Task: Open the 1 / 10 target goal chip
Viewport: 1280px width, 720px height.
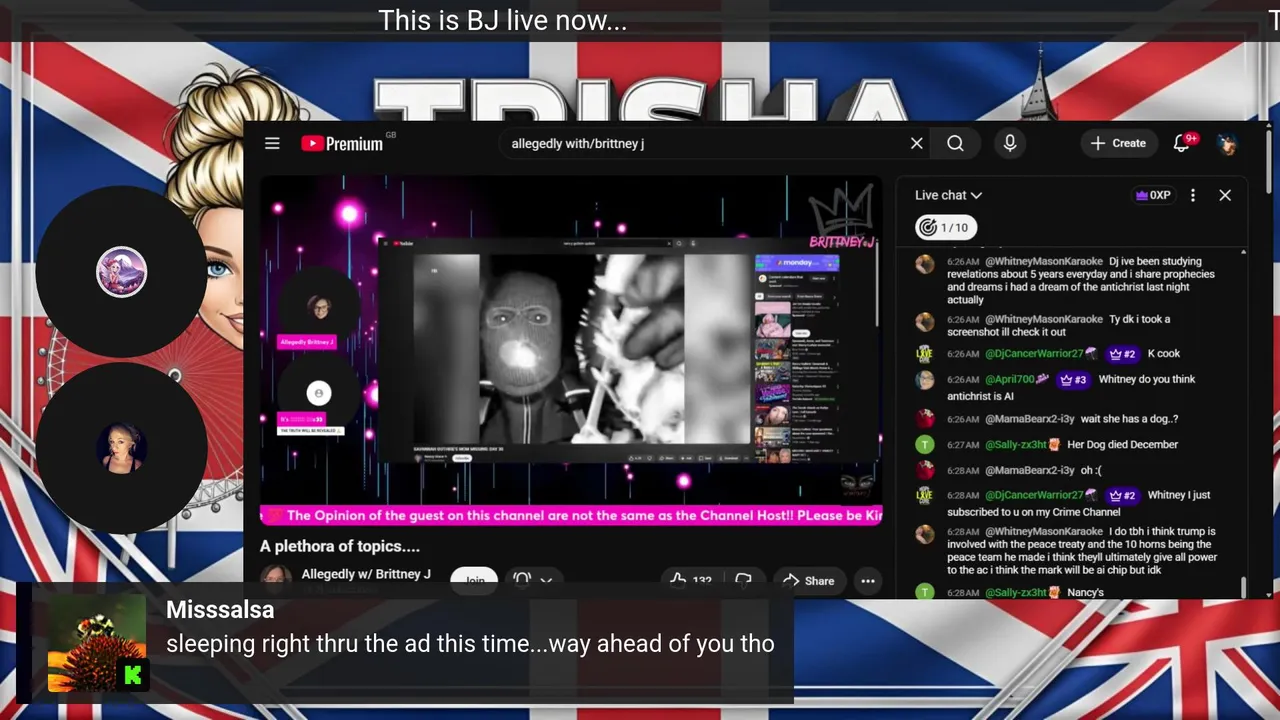Action: click(945, 227)
